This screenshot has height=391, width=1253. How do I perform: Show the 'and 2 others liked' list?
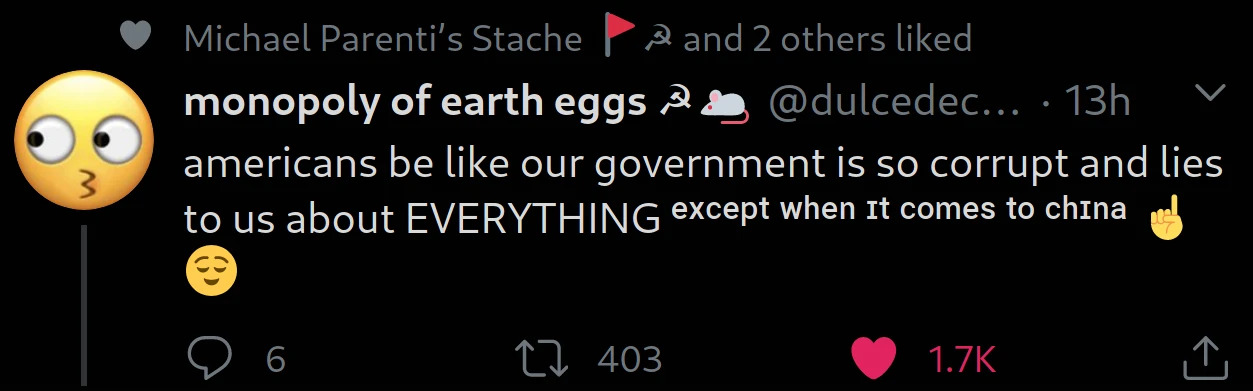[x=827, y=39]
